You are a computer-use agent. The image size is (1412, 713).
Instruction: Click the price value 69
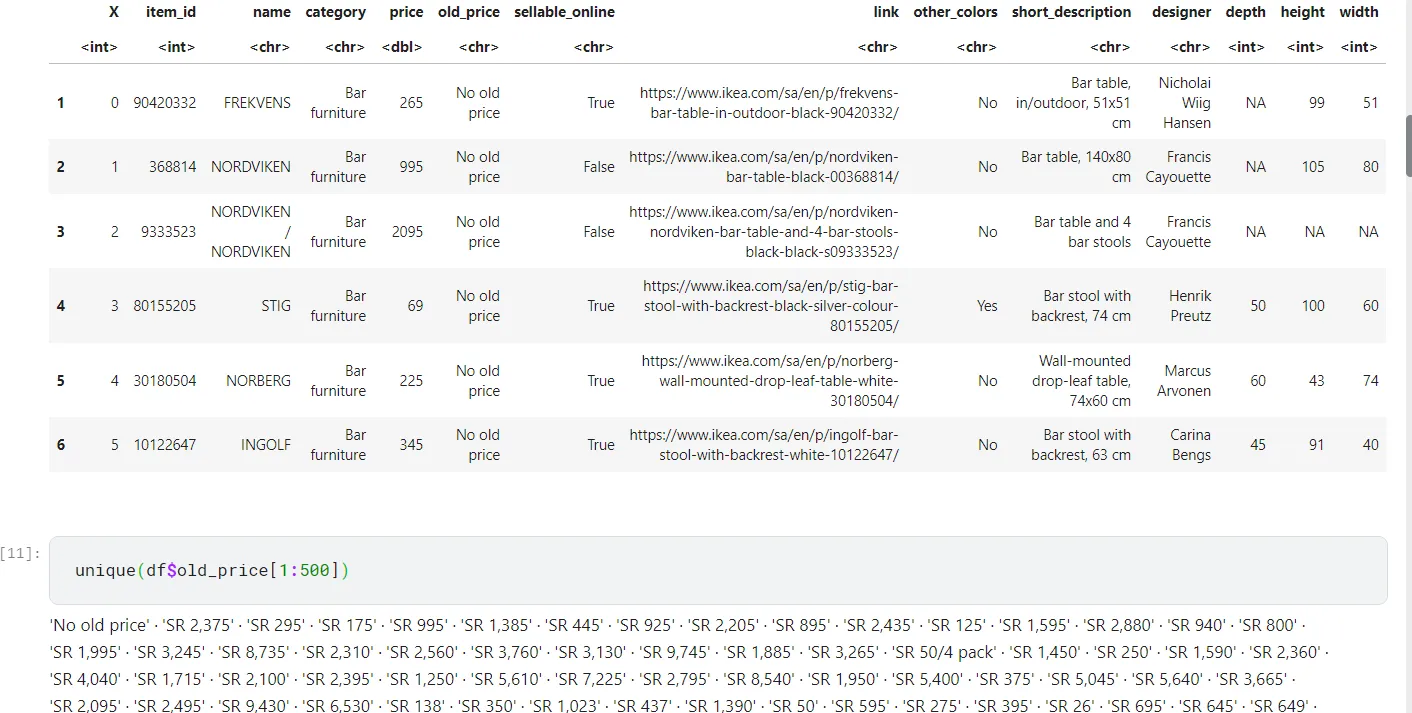pyautogui.click(x=416, y=306)
